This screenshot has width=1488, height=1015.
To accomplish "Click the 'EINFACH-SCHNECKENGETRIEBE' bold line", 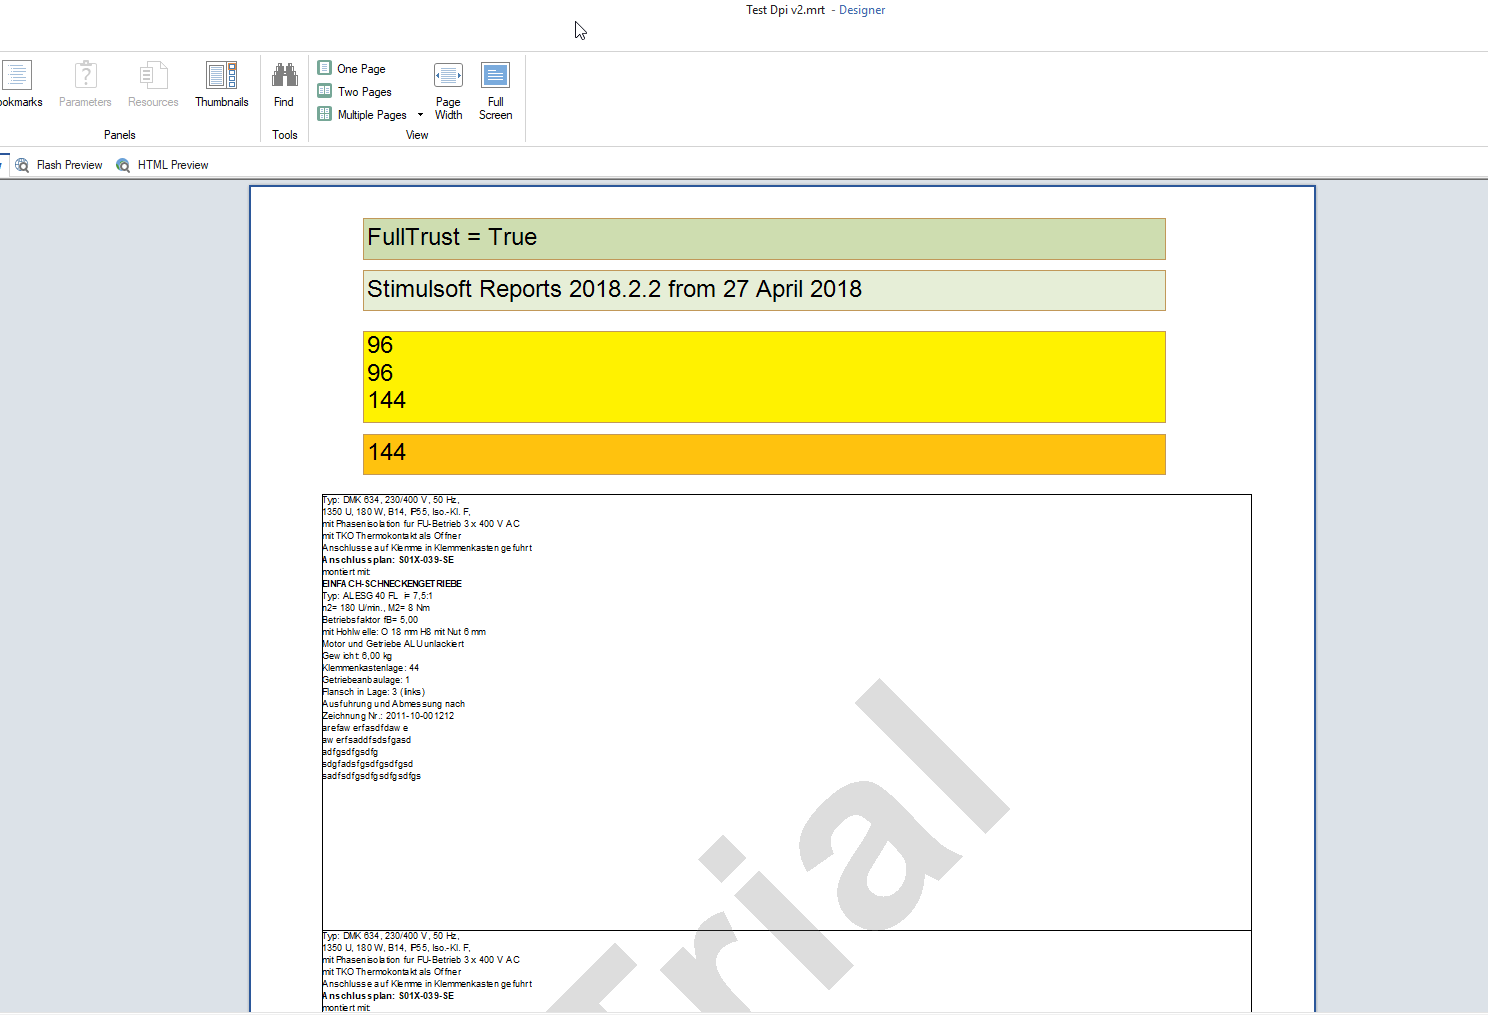I will coord(392,584).
